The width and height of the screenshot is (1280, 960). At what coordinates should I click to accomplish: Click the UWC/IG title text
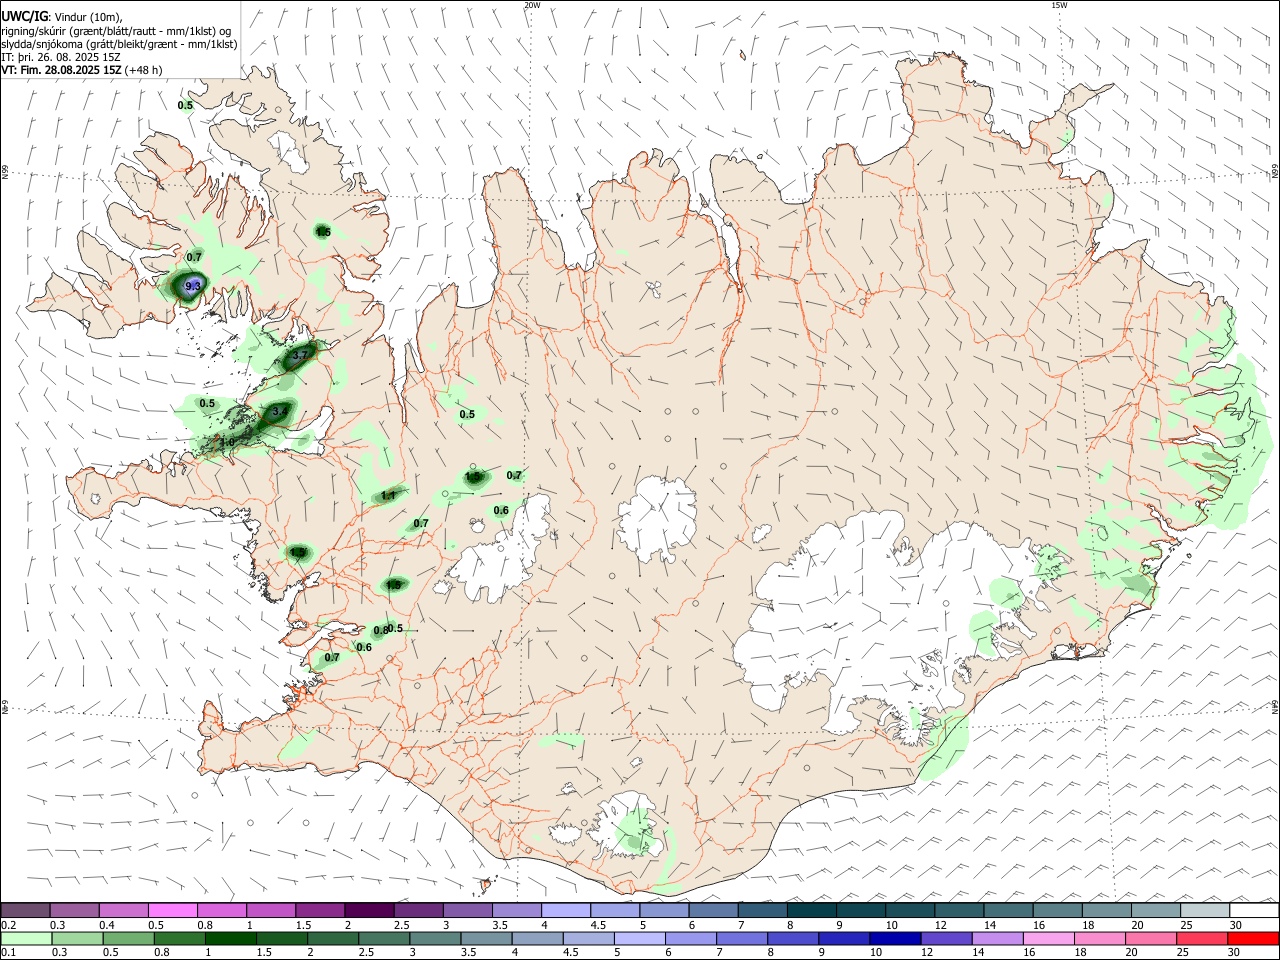(24, 16)
